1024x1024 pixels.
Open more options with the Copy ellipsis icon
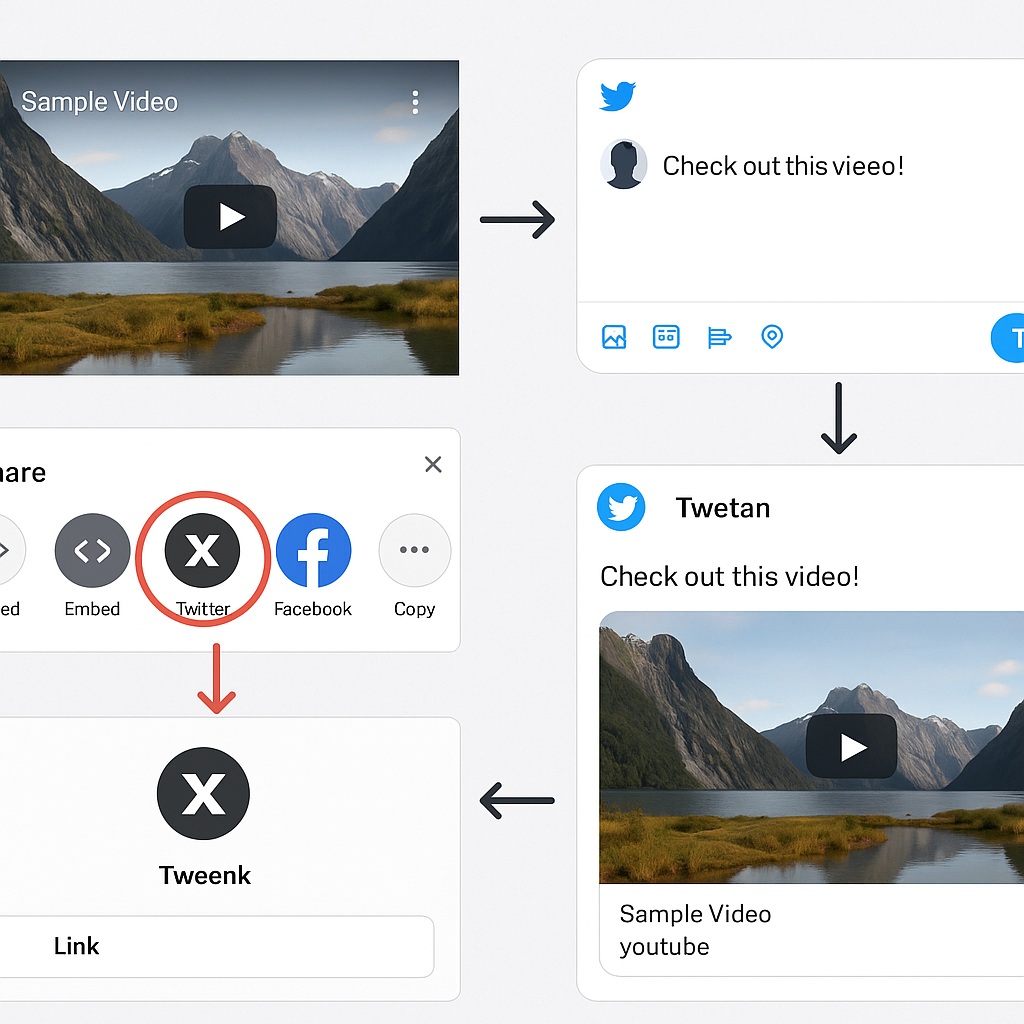point(415,551)
